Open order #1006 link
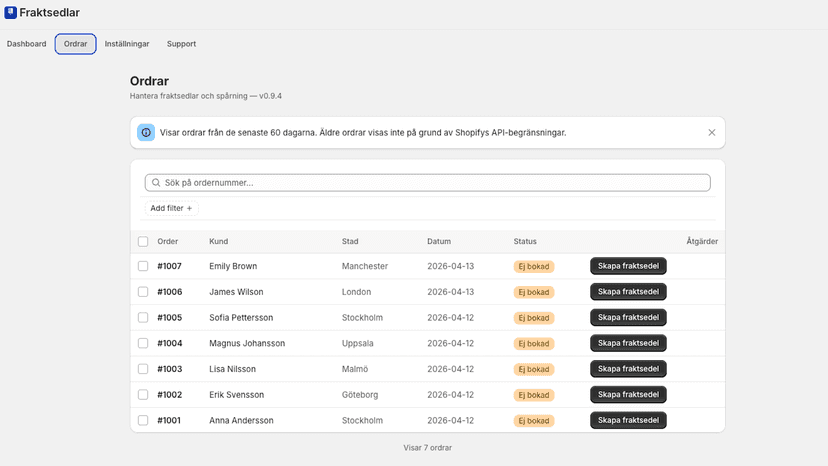The width and height of the screenshot is (828, 466). pyautogui.click(x=170, y=292)
